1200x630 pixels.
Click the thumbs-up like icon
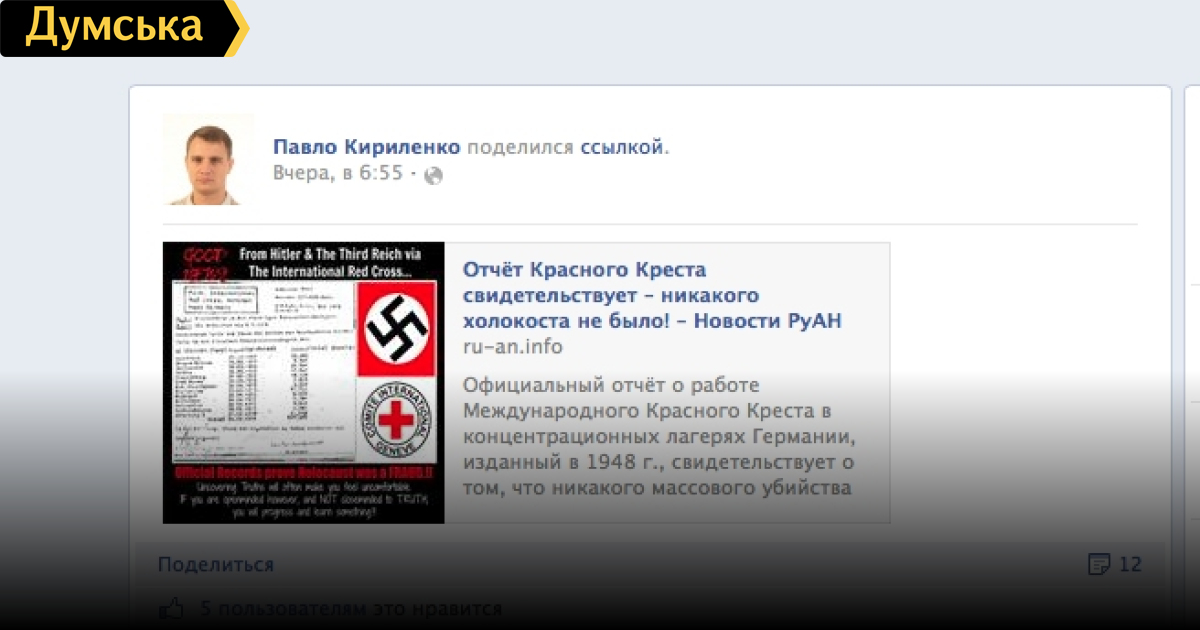(172, 608)
